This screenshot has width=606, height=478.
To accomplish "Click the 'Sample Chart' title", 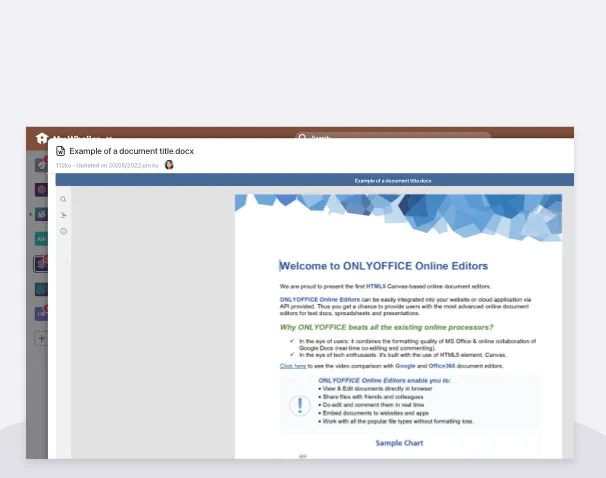I will click(x=399, y=443).
